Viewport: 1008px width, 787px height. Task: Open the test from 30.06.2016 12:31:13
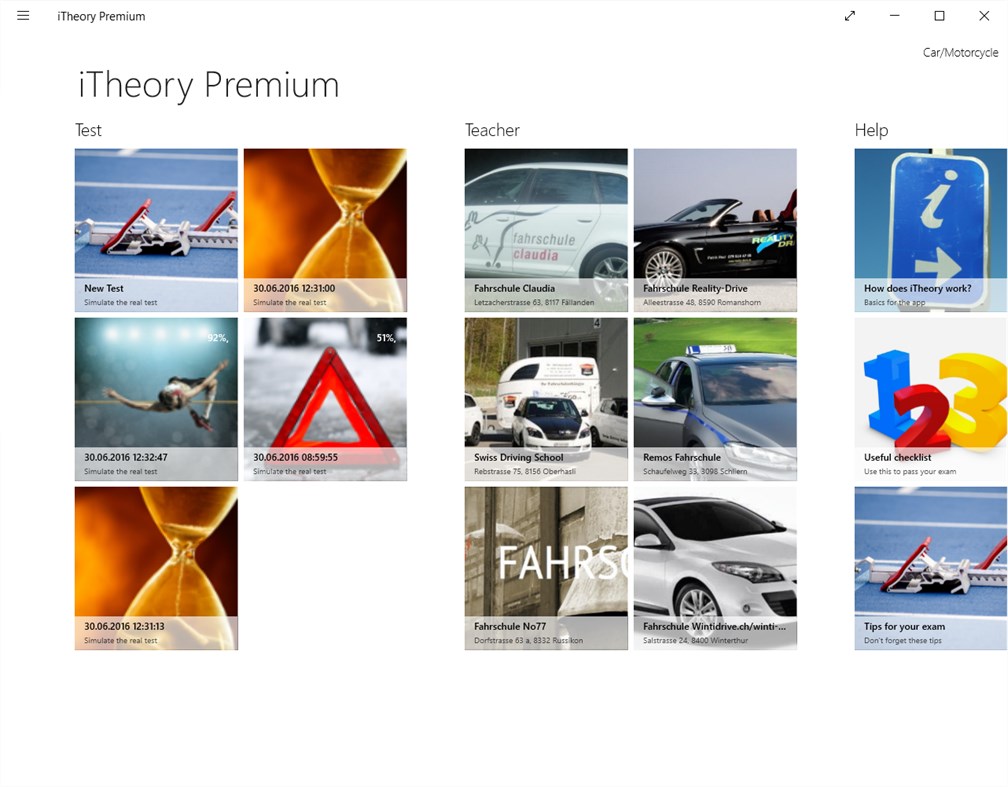click(x=156, y=567)
